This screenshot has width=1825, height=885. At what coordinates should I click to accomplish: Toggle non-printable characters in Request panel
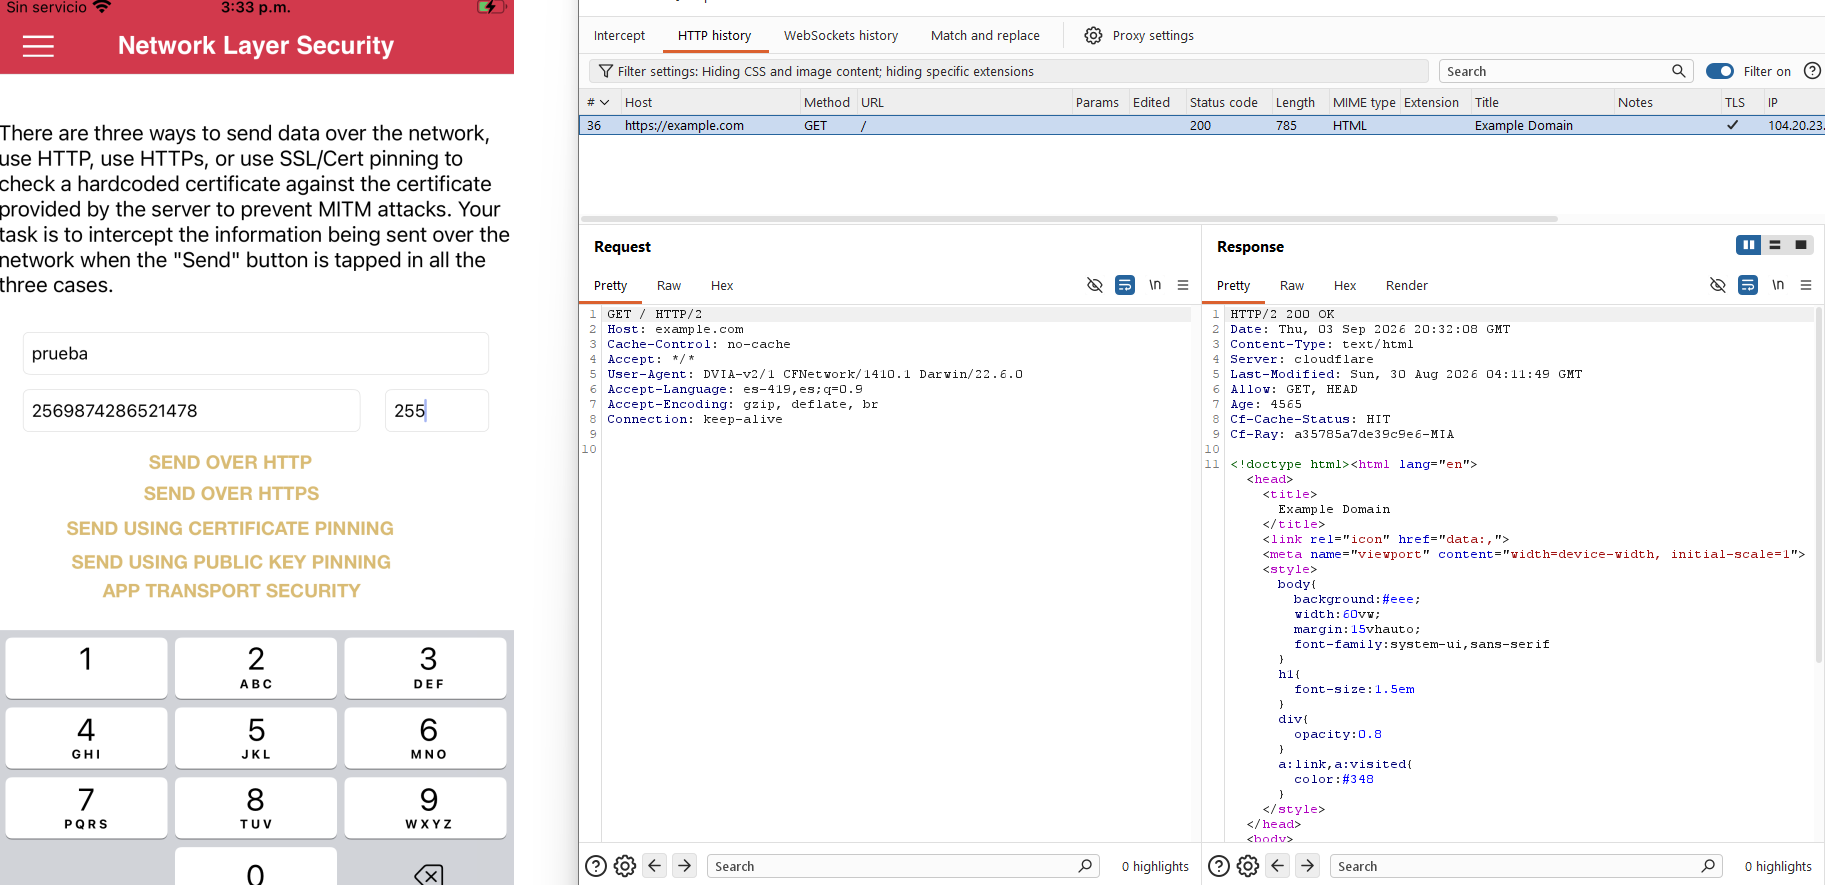pyautogui.click(x=1095, y=285)
